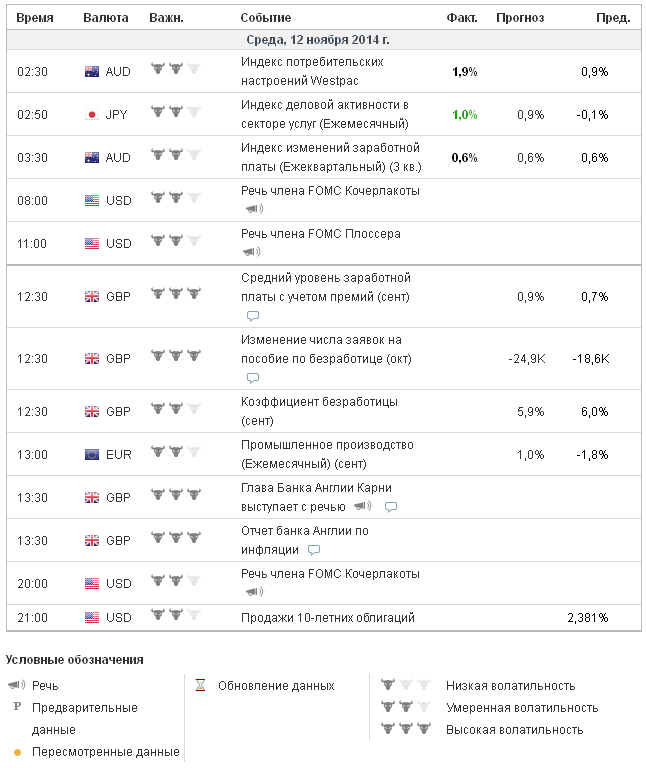The height and width of the screenshot is (768, 646).
Task: Click the orange Пересмотренные данные legend dot
Action: click(x=17, y=751)
